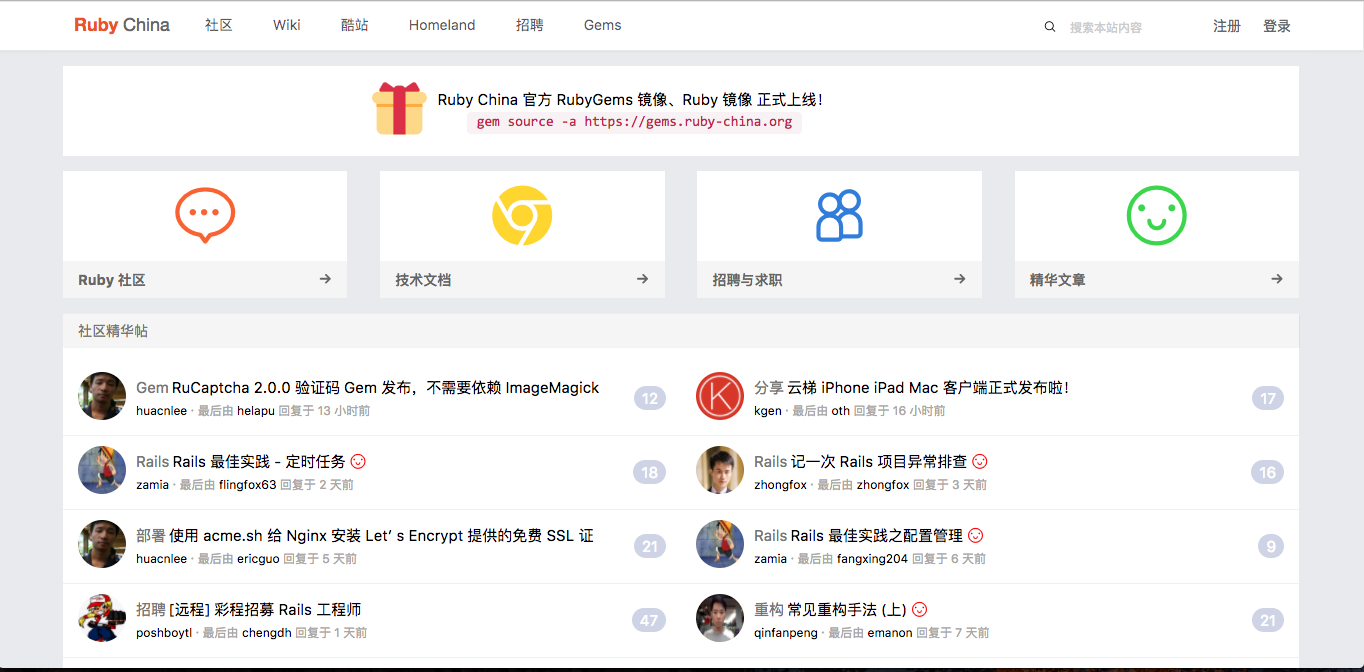Click qinfanpeng's avatar image

720,618
